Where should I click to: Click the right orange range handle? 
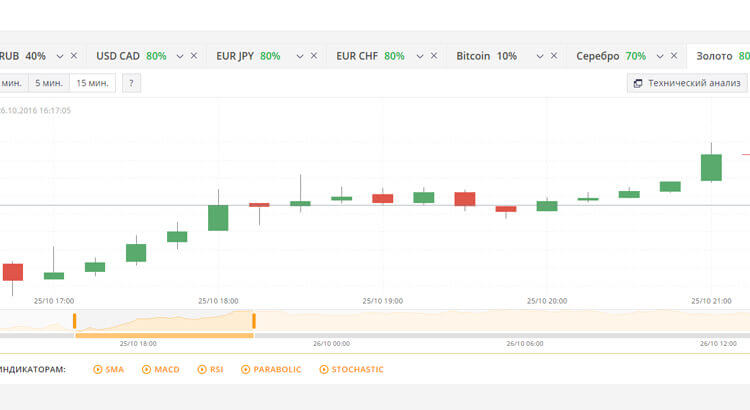pyautogui.click(x=254, y=321)
